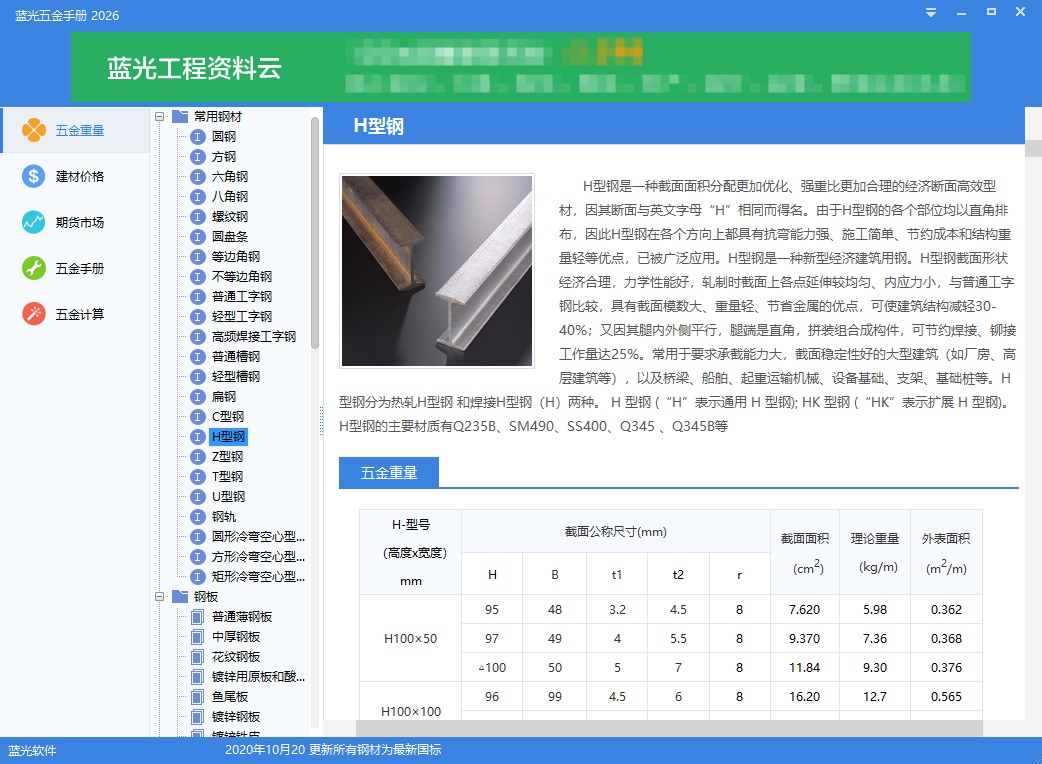This screenshot has height=764, width=1042.
Task: Click the H型钢 product photo
Action: tap(436, 271)
